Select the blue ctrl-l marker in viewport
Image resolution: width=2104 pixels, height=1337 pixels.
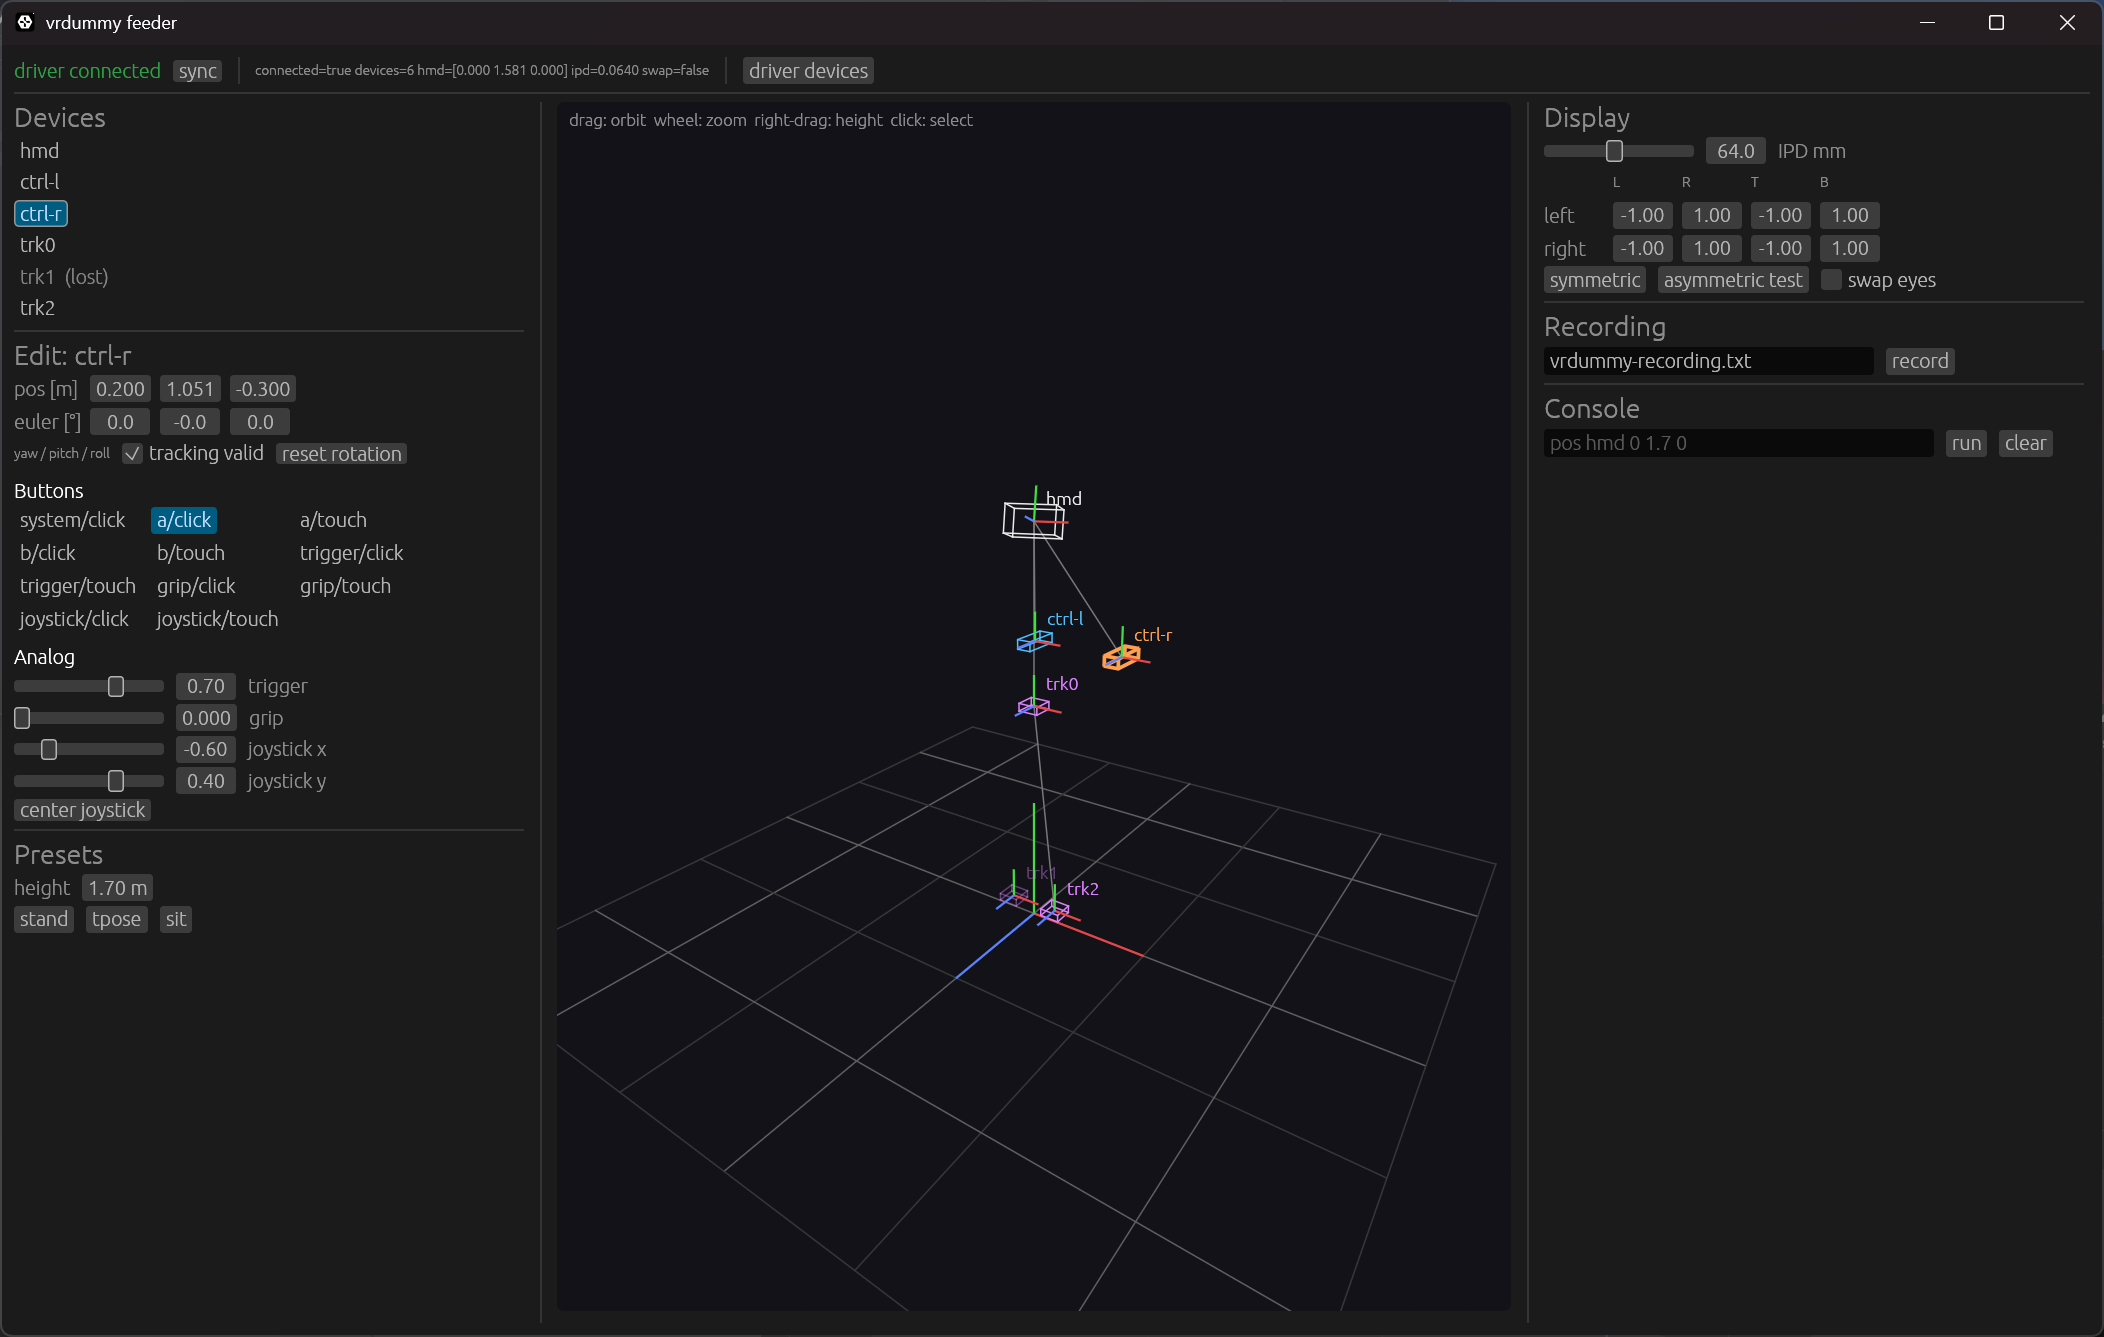click(1034, 641)
